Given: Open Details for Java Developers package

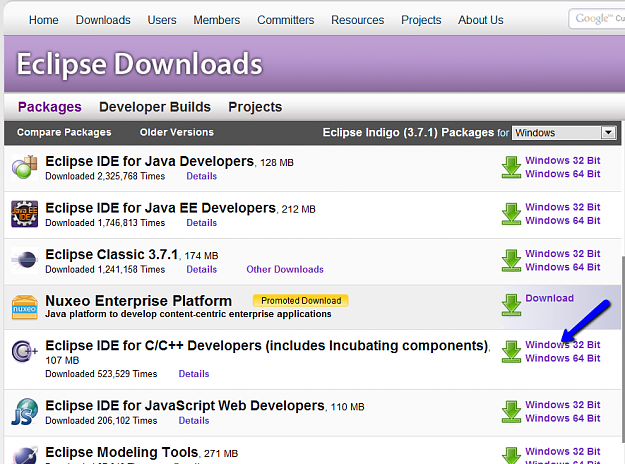Looking at the screenshot, I should [202, 176].
